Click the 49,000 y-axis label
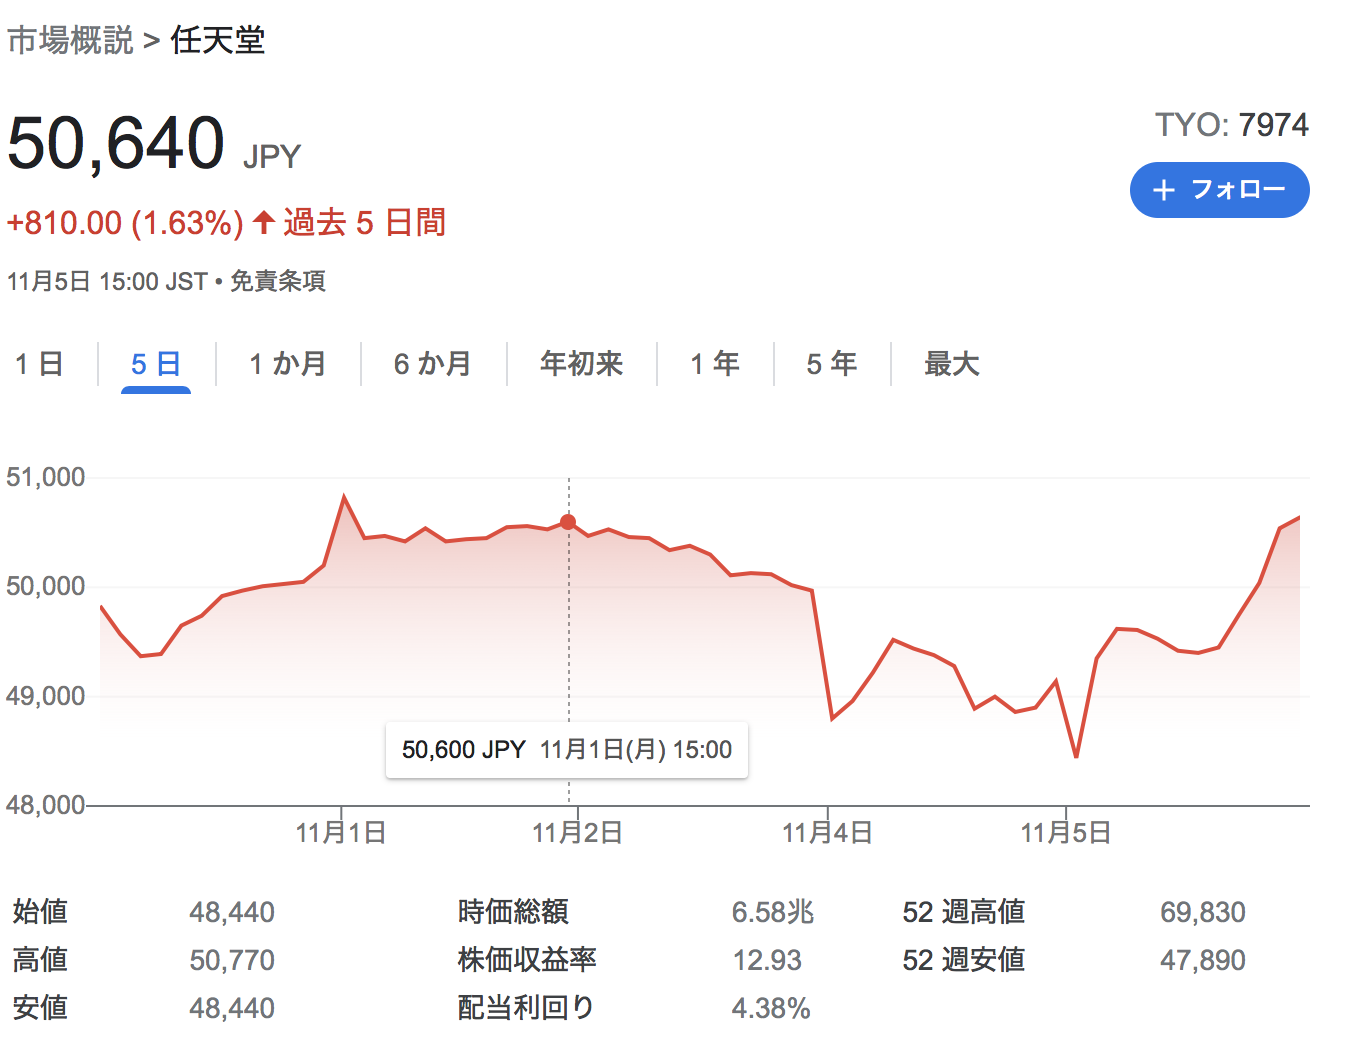Image resolution: width=1350 pixels, height=1042 pixels. [x=46, y=696]
